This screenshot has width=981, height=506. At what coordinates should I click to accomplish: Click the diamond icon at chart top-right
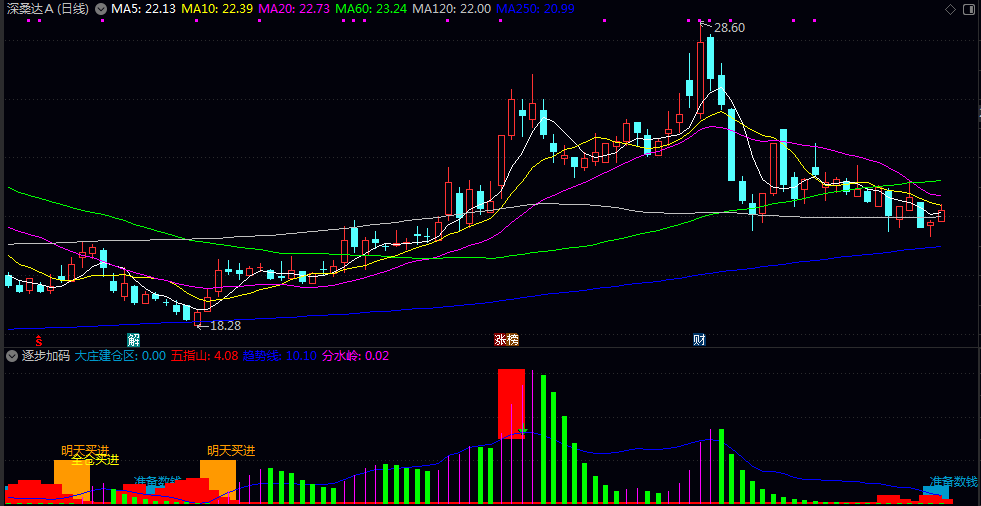pos(950,9)
